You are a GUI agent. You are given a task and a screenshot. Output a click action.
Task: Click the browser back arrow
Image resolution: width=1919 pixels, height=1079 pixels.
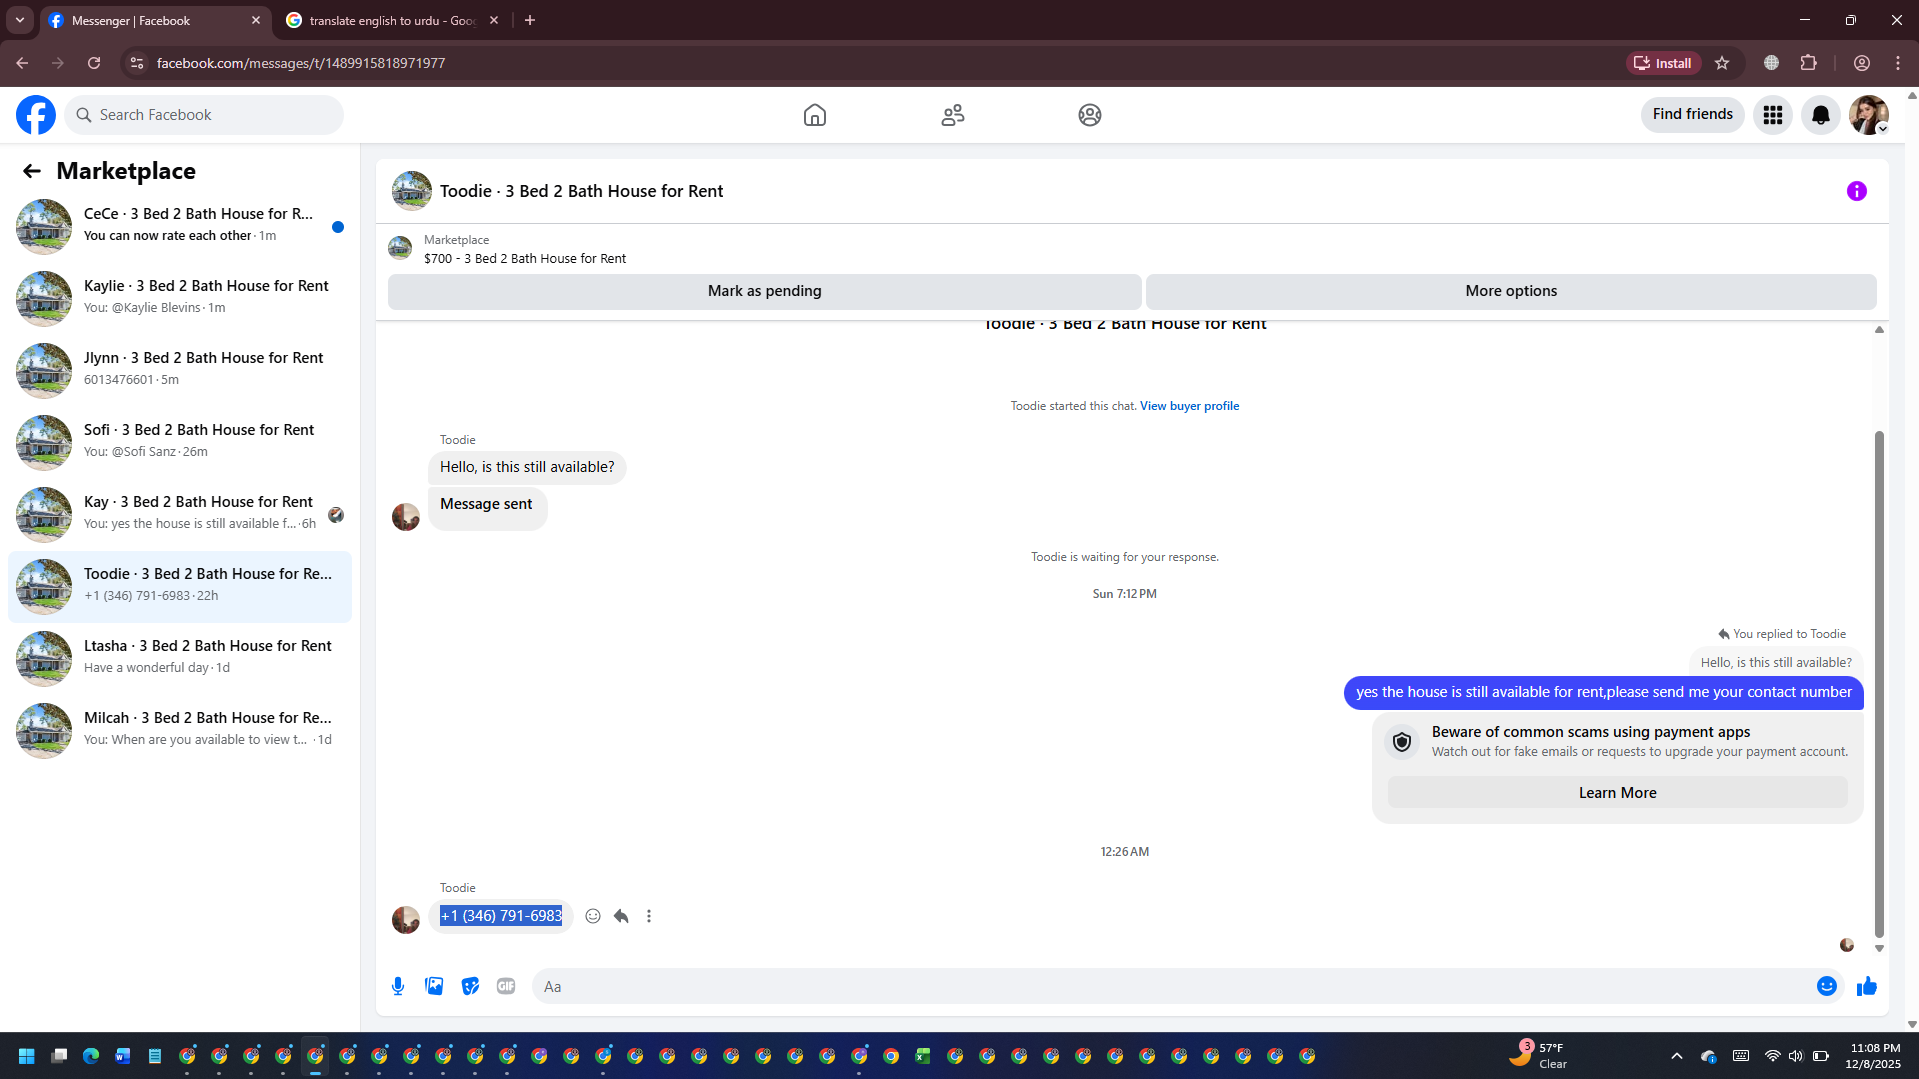click(22, 63)
